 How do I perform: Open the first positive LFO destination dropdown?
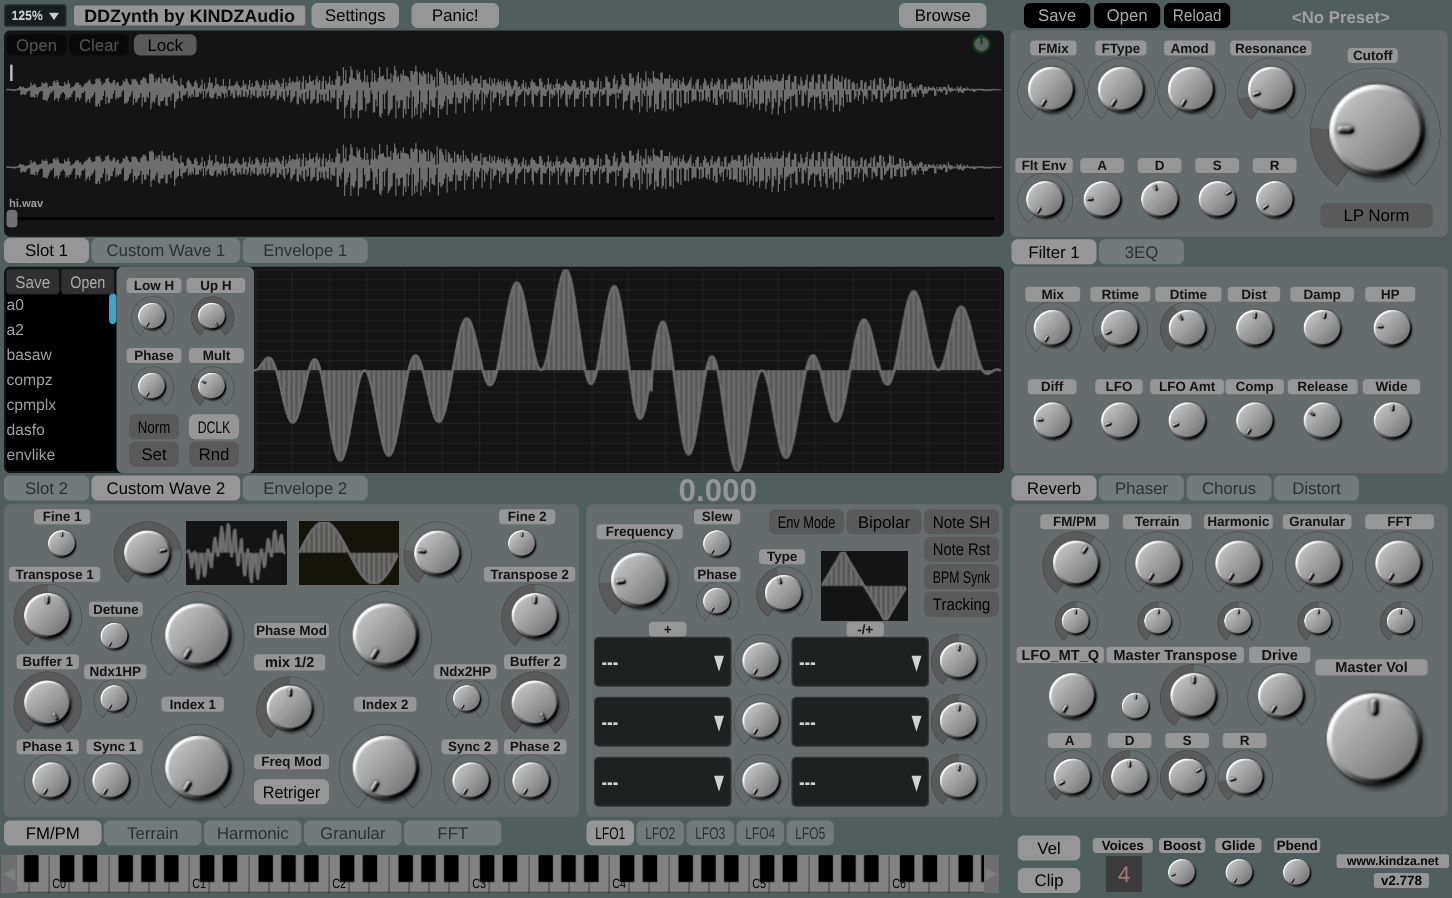(x=662, y=662)
